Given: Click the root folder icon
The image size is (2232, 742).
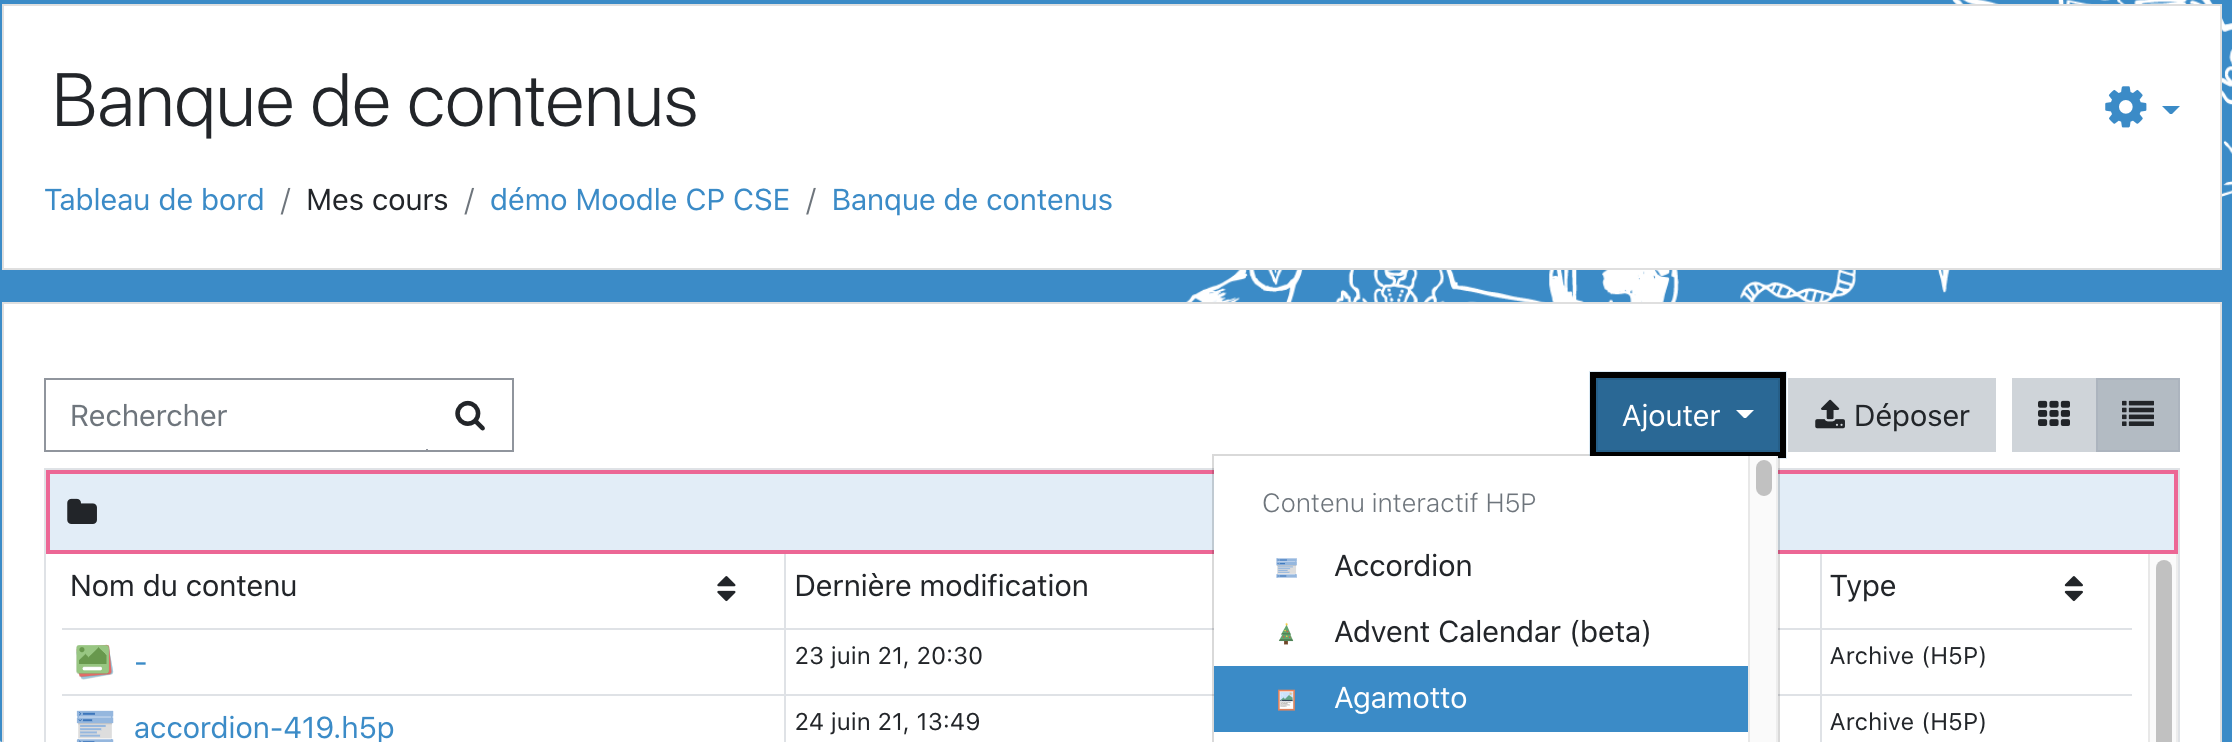Looking at the screenshot, I should pos(82,512).
